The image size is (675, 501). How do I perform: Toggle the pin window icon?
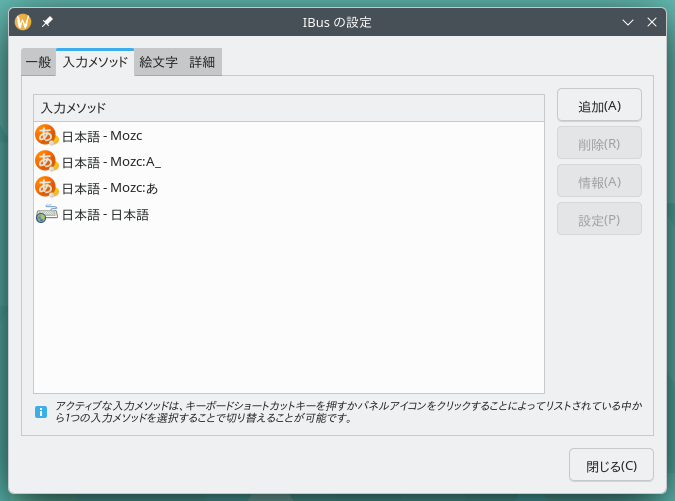pyautogui.click(x=47, y=22)
